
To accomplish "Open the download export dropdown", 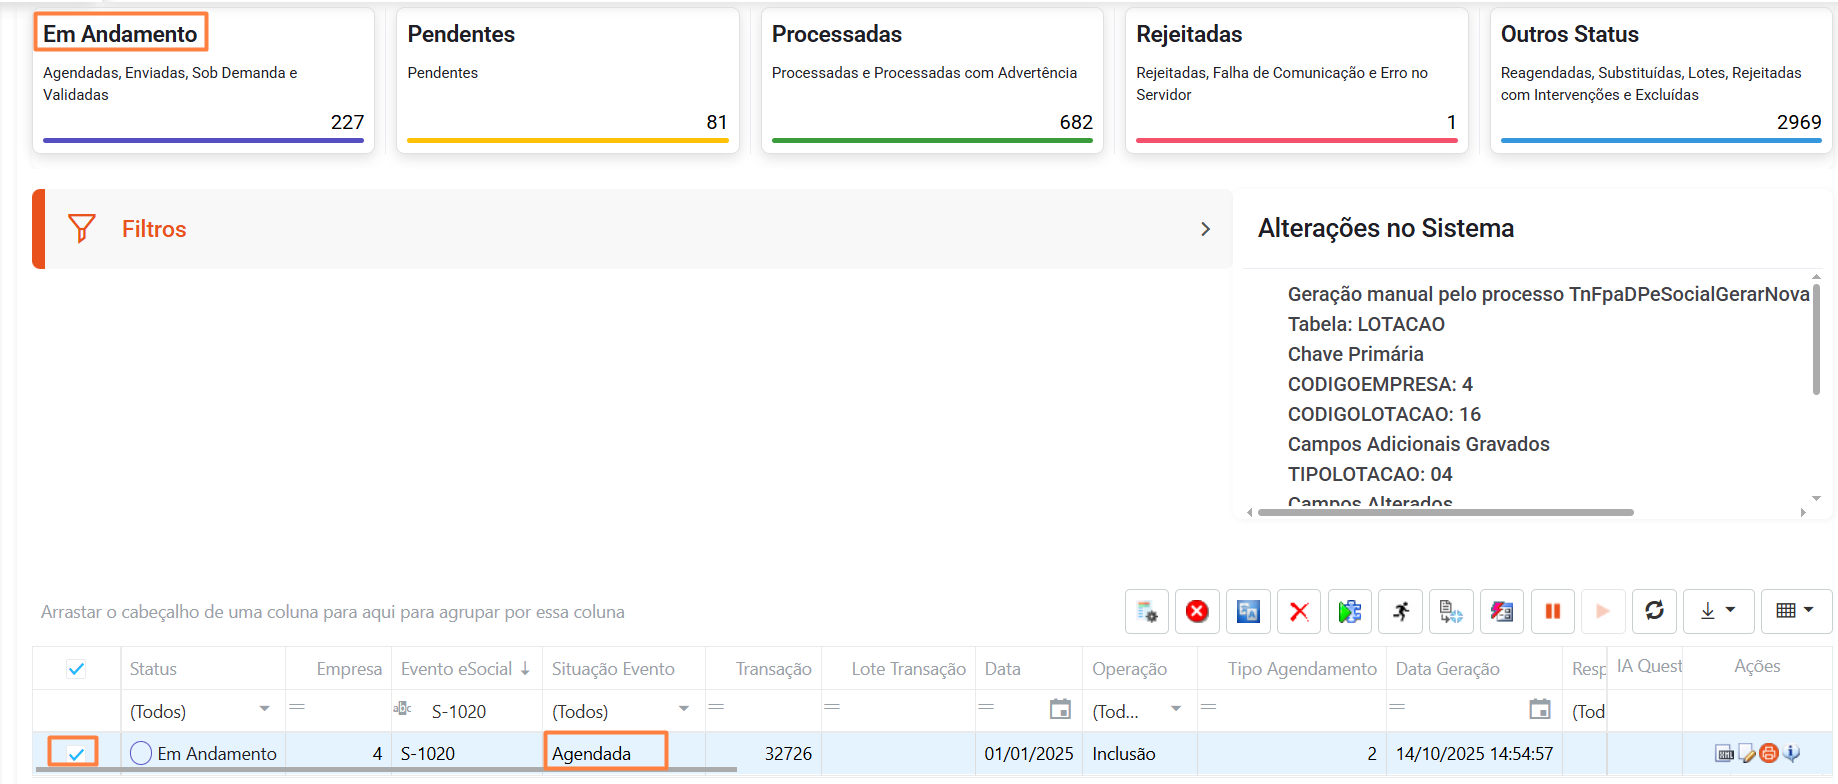I will (x=1718, y=611).
